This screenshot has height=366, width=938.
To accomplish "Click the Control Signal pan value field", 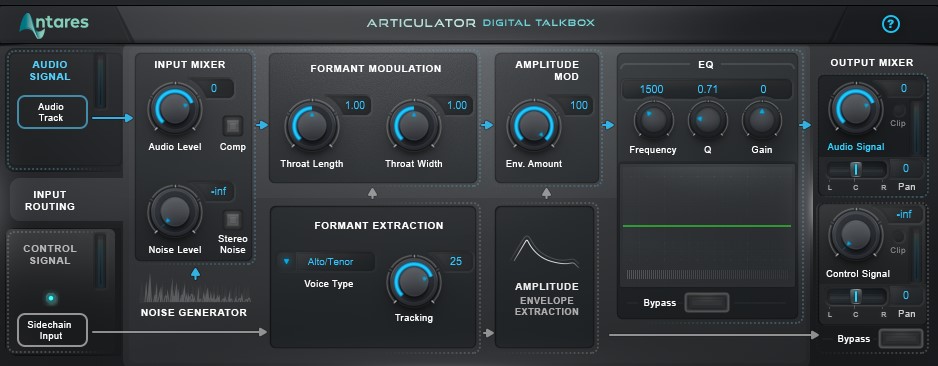I will coord(906,295).
